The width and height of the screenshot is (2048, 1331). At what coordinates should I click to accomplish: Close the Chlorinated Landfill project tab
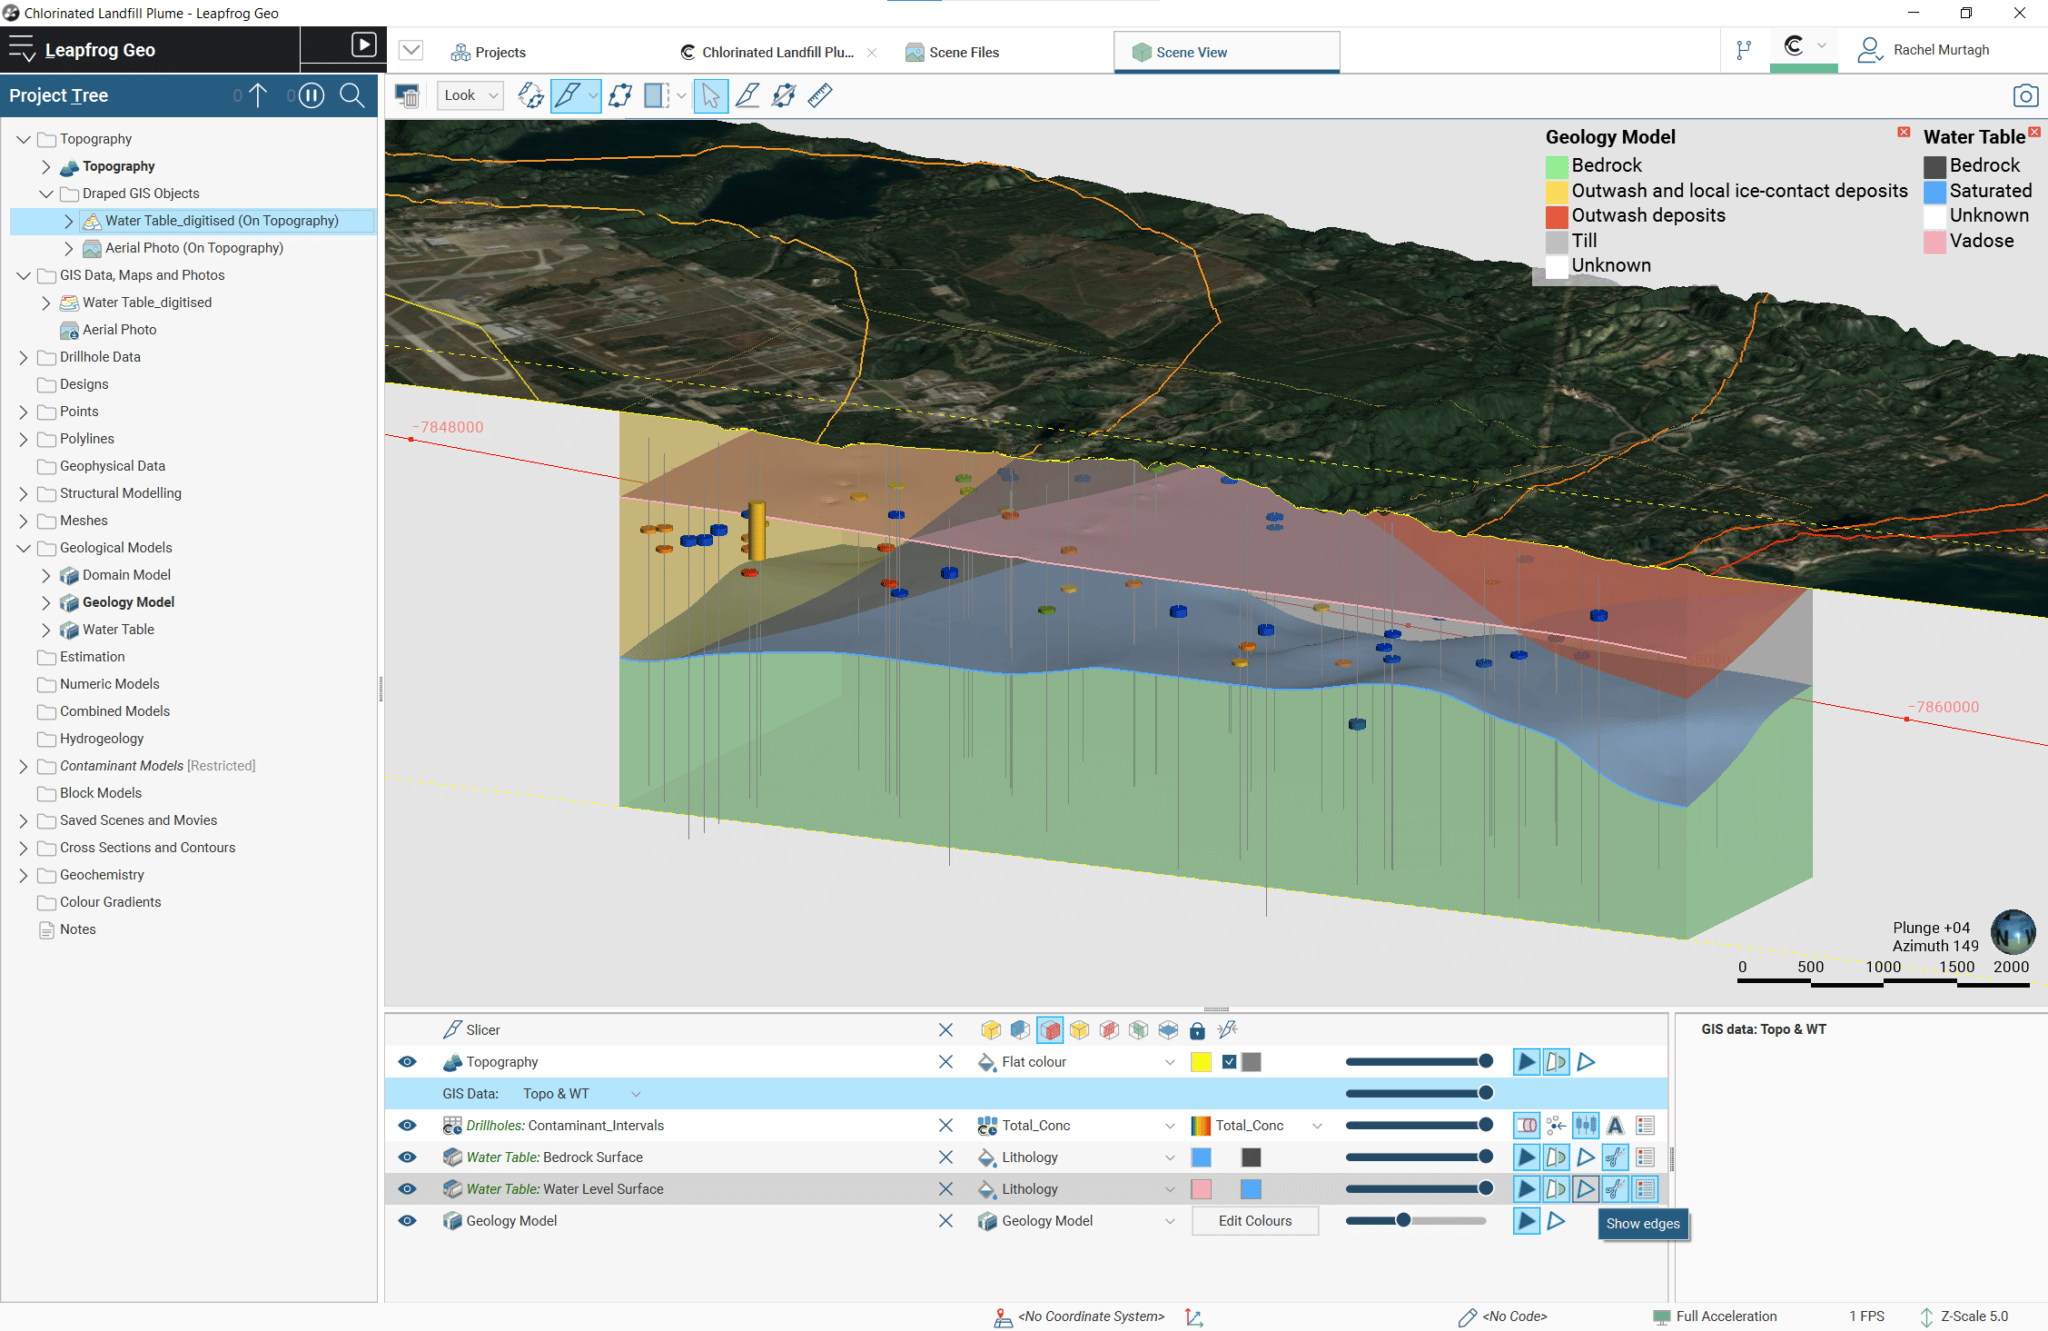(872, 53)
